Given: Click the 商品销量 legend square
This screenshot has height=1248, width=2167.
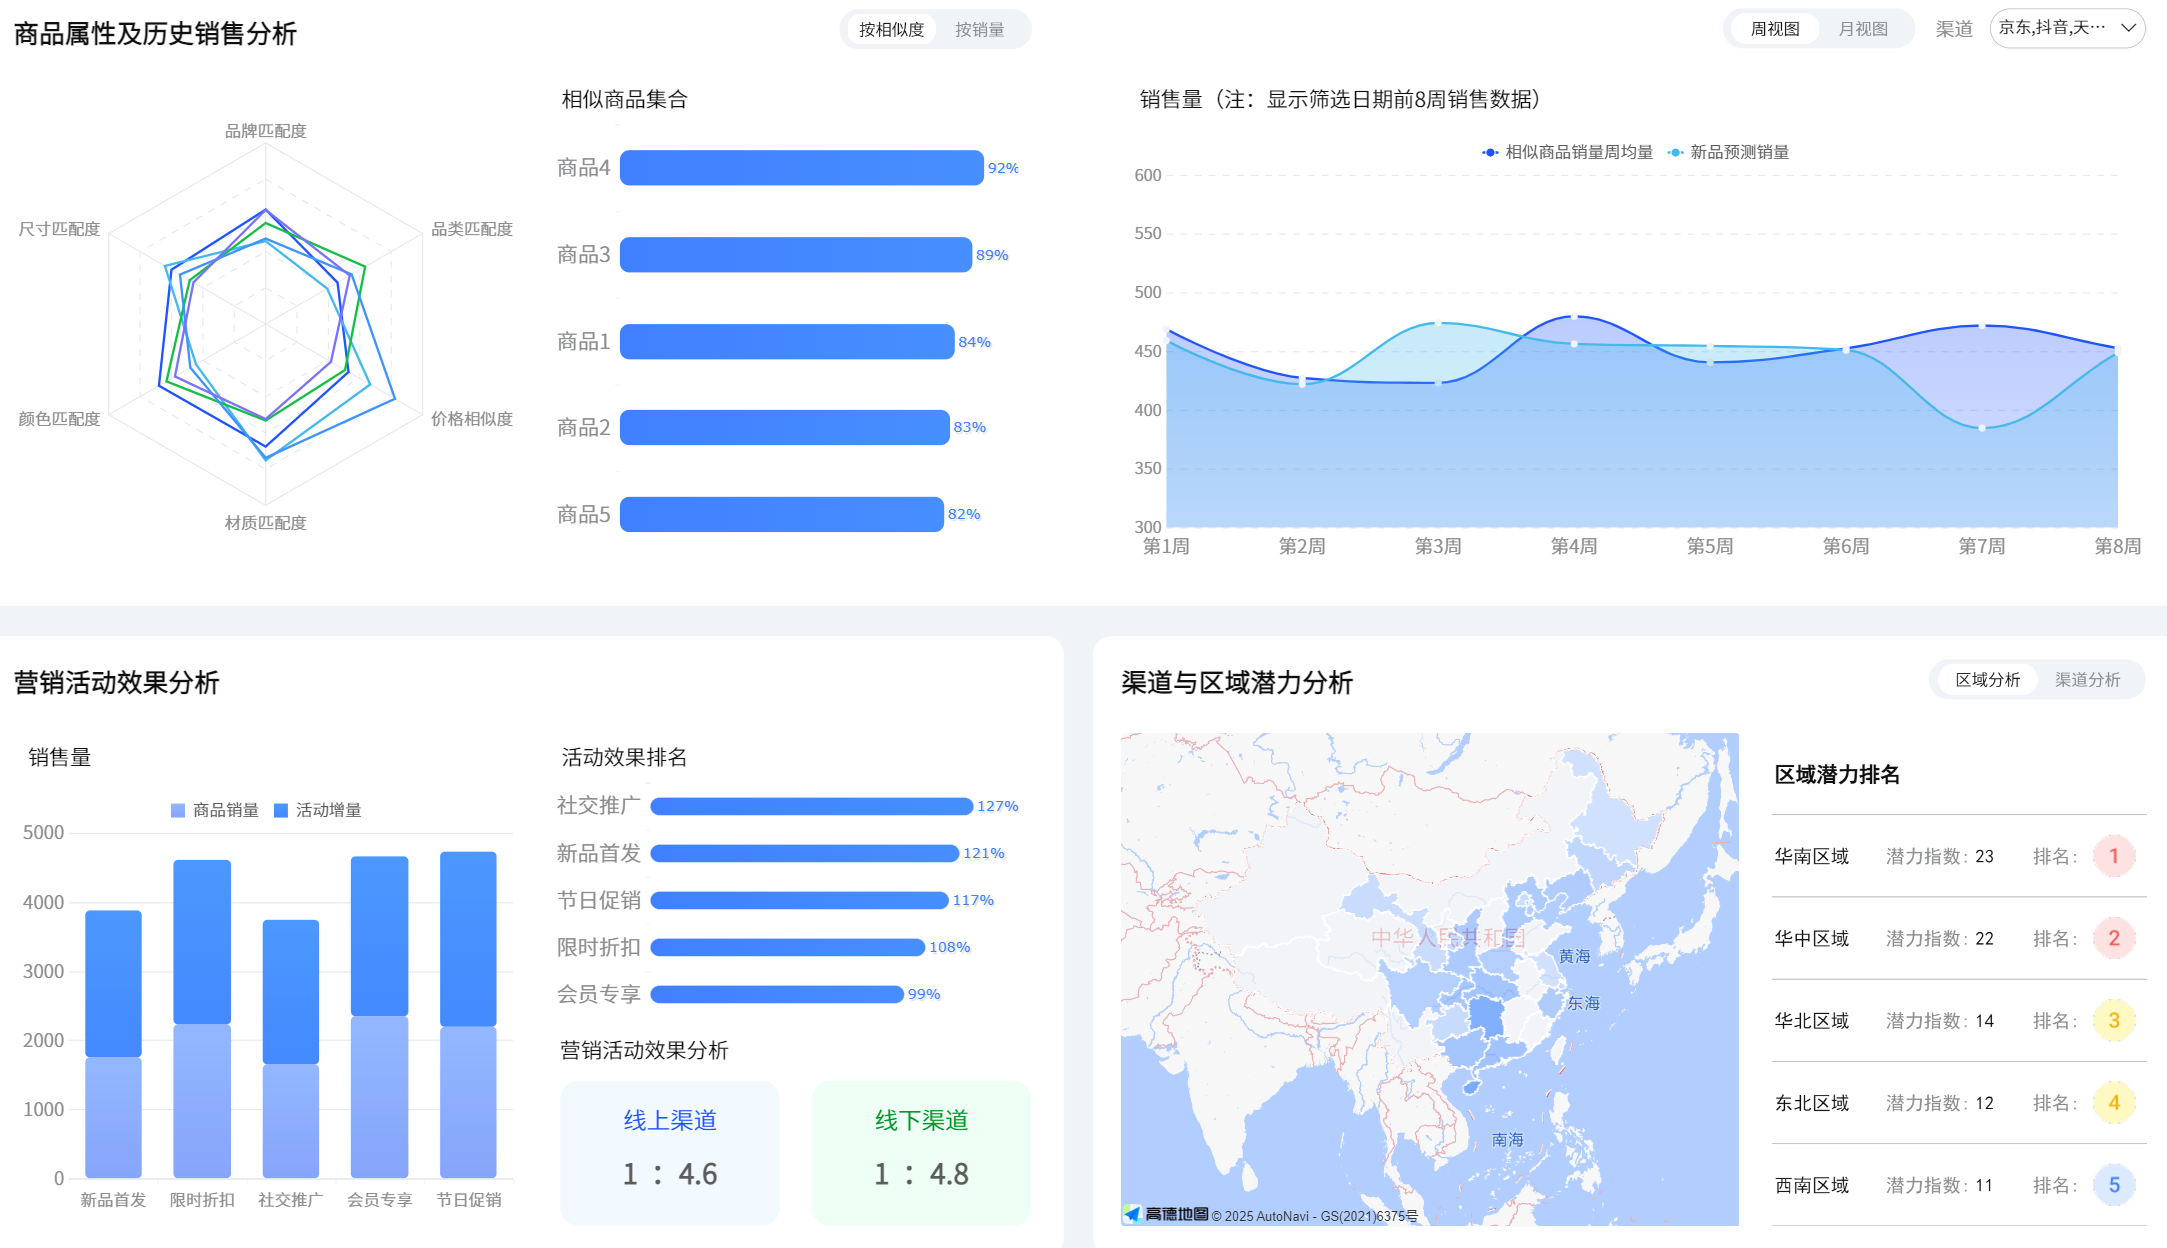Looking at the screenshot, I should pos(178,810).
